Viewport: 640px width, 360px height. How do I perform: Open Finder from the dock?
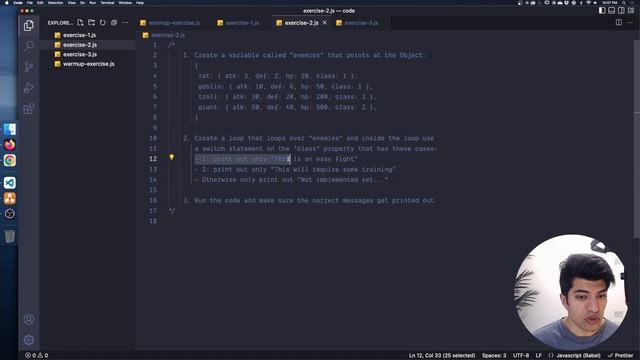coord(10,129)
